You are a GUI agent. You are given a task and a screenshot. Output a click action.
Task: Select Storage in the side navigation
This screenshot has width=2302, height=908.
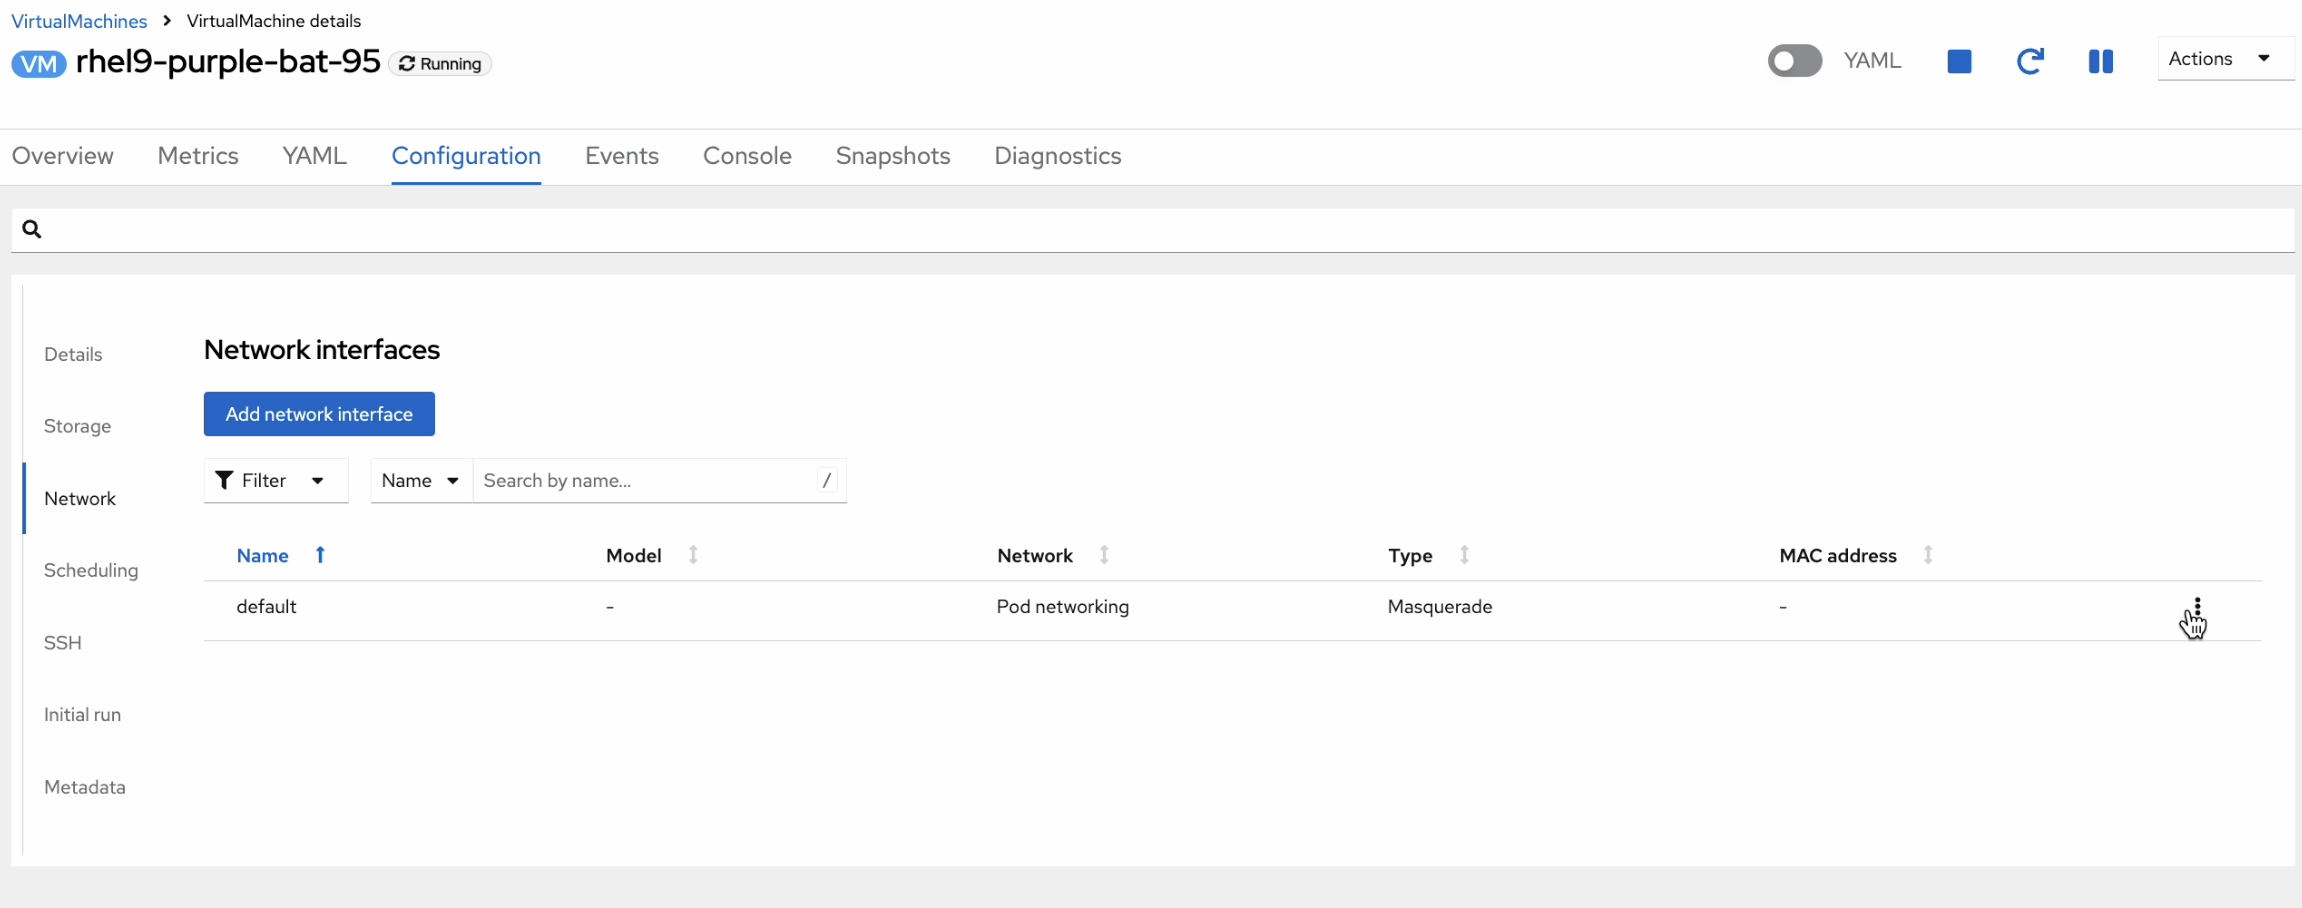tap(78, 426)
